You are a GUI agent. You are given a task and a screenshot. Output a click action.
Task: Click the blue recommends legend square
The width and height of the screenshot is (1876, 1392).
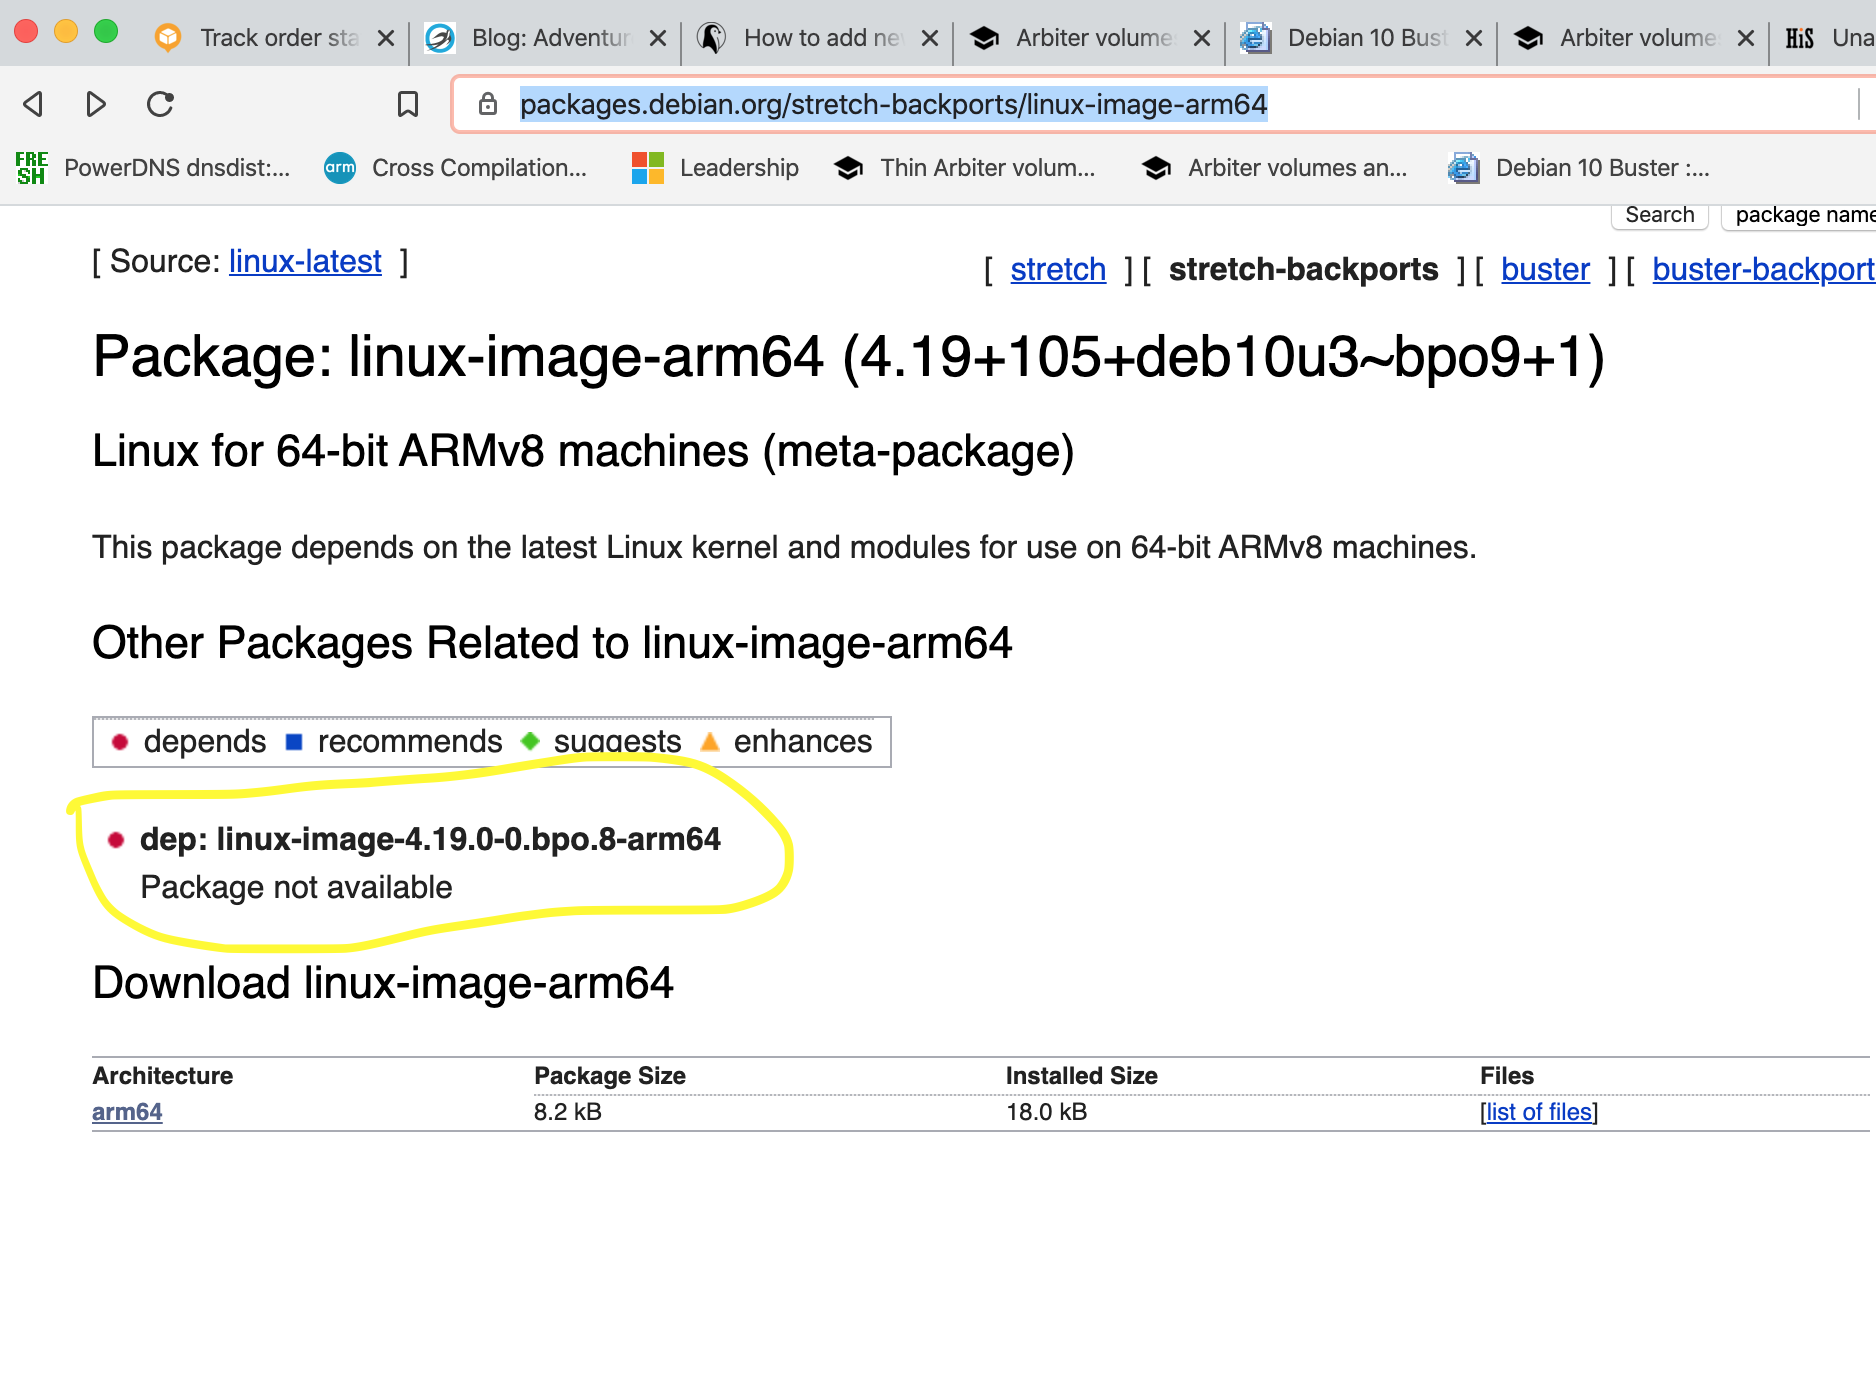tap(294, 742)
